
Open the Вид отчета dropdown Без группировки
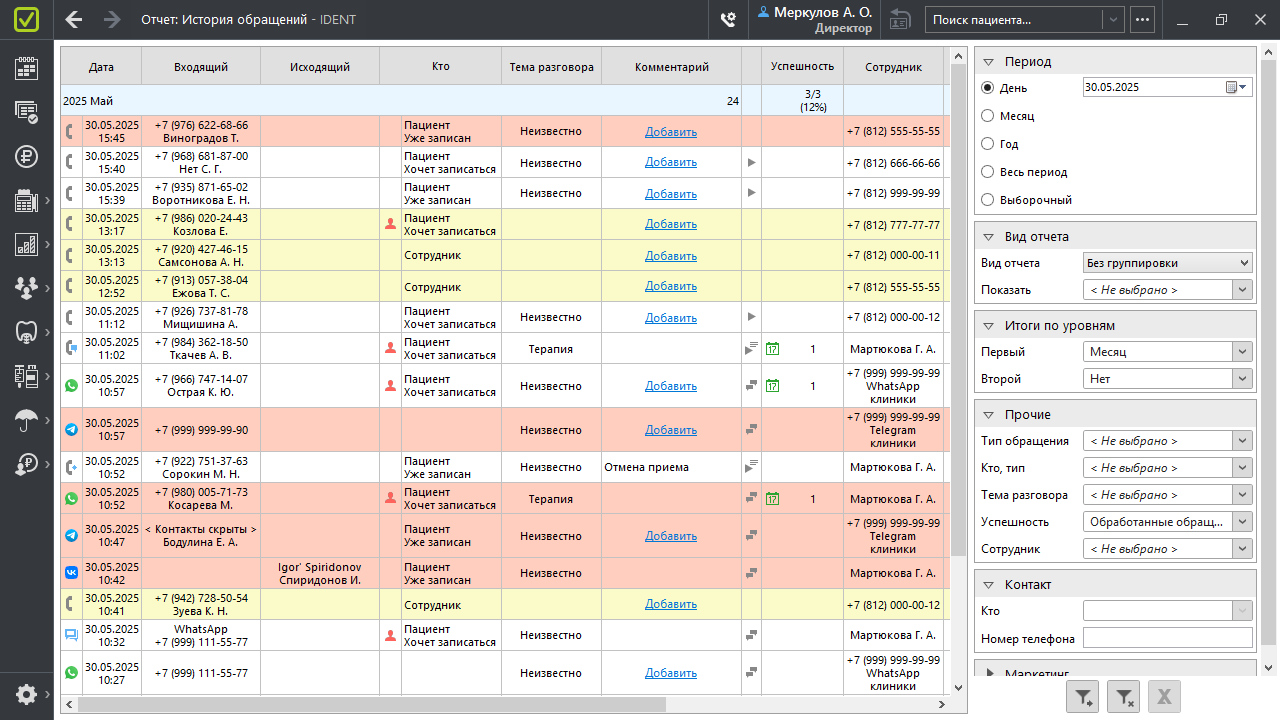click(1167, 263)
